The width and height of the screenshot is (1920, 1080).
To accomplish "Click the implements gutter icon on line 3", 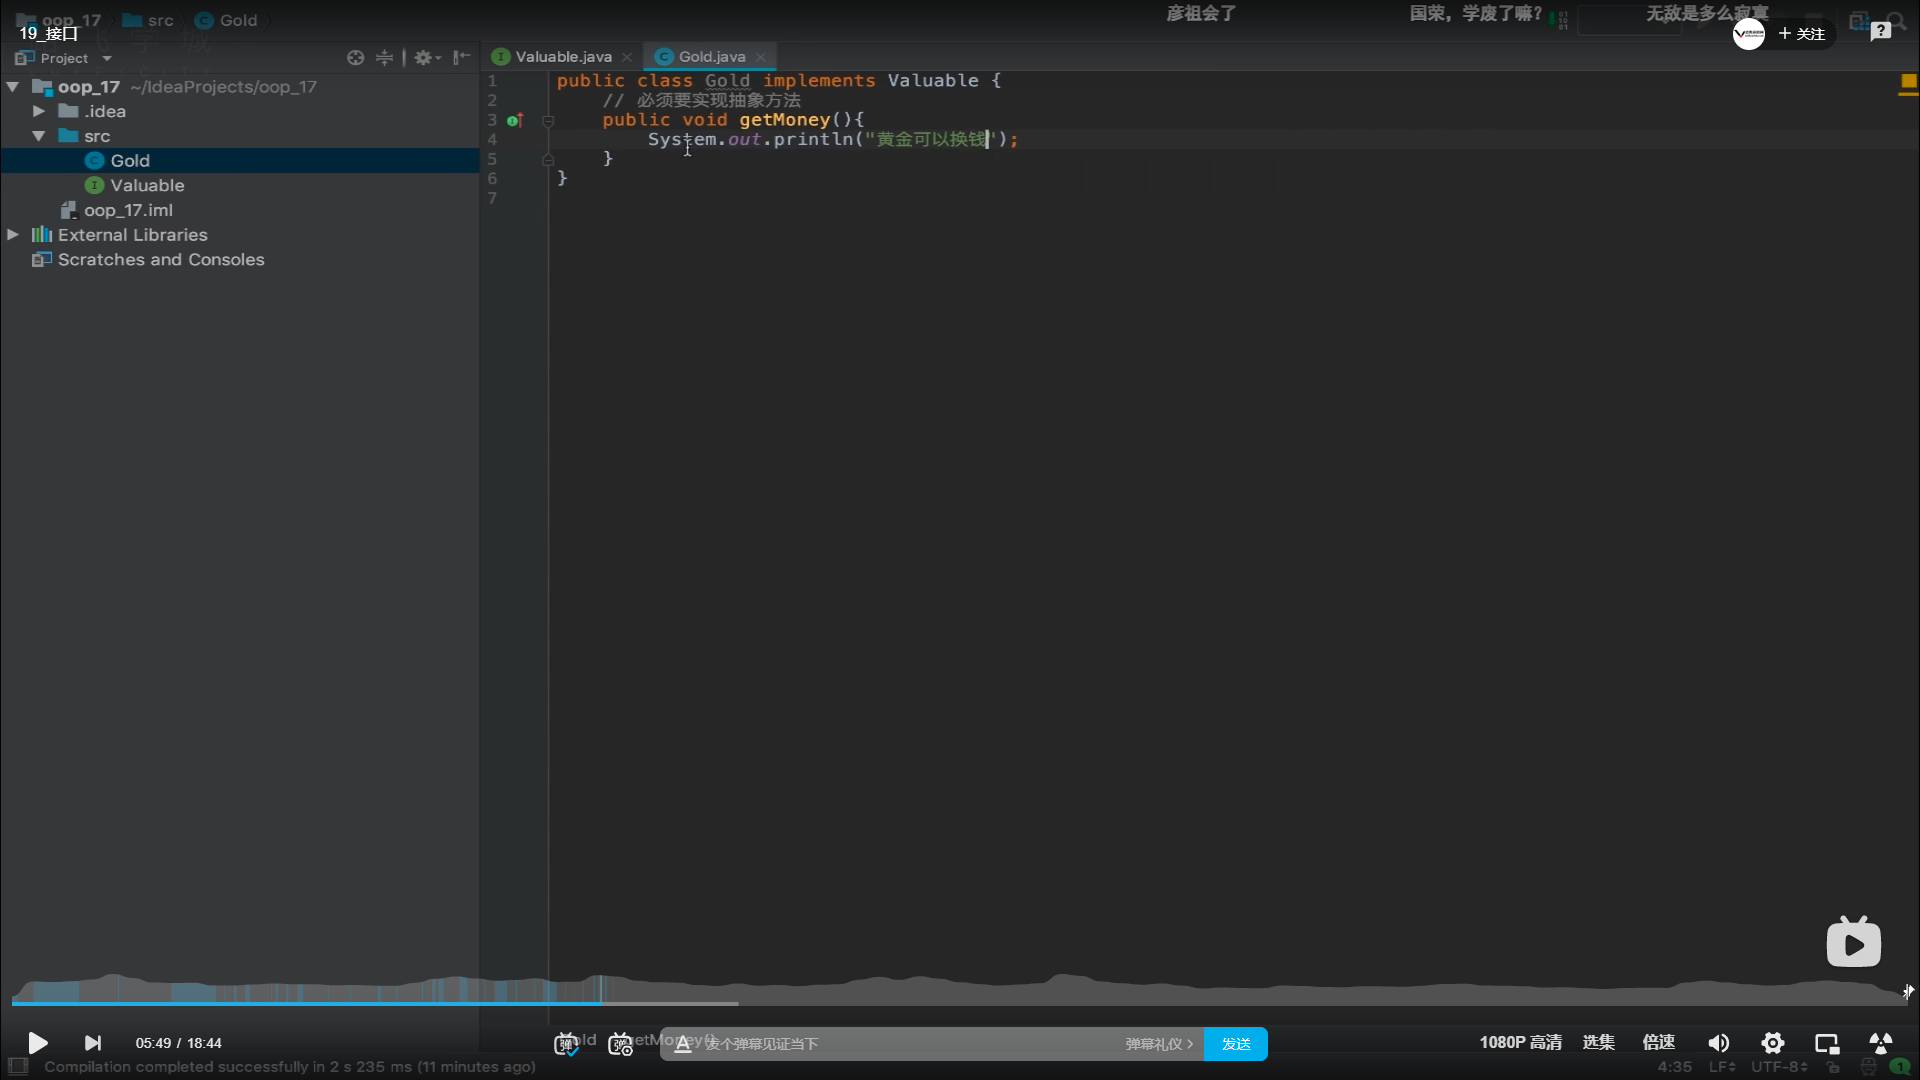I will (515, 120).
